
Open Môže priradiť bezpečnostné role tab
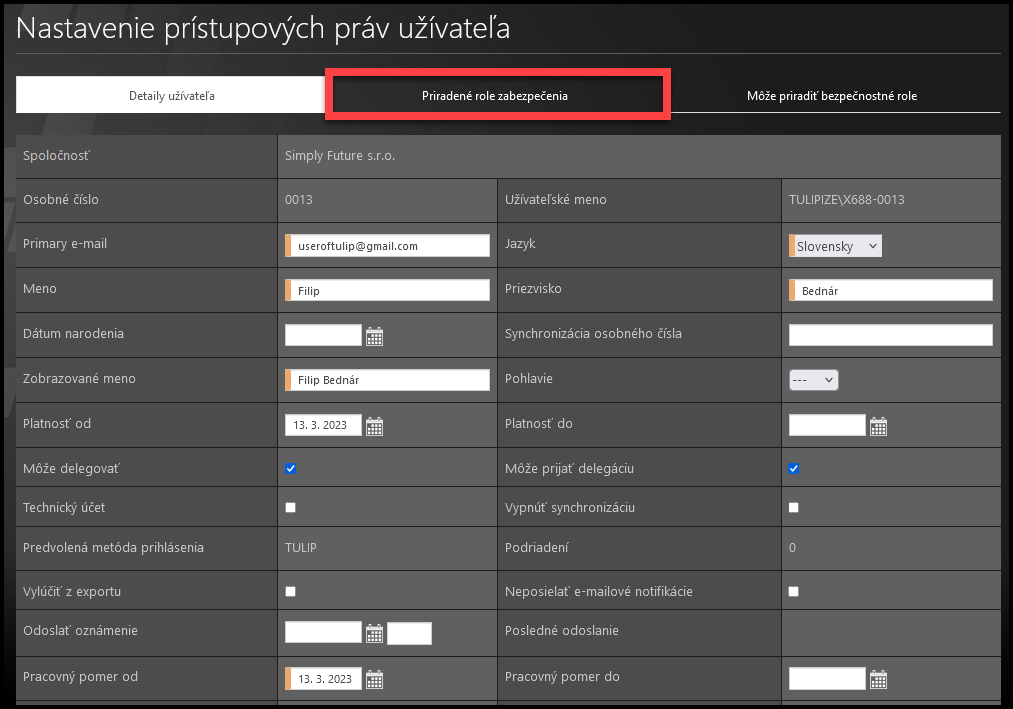[832, 96]
